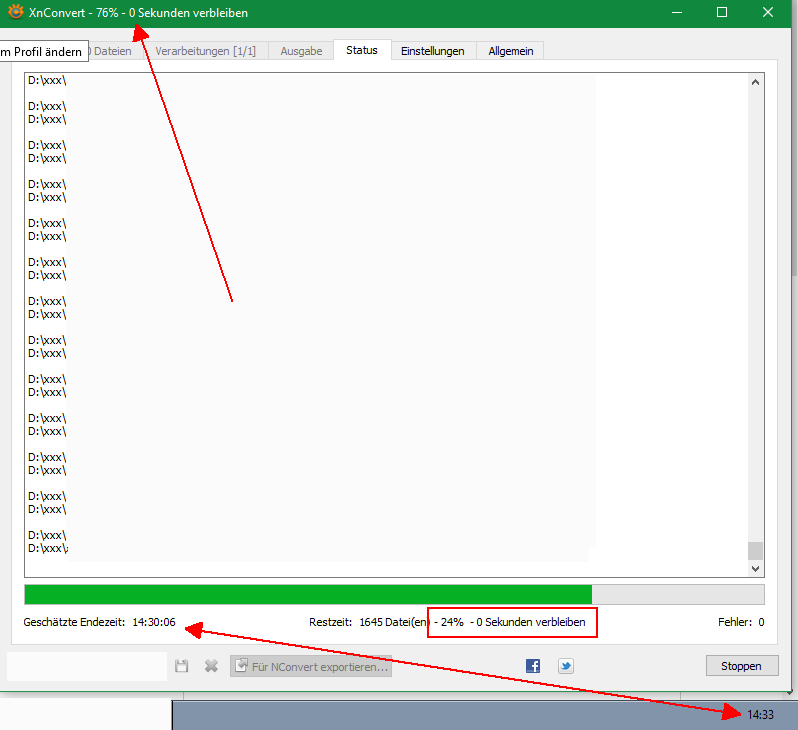This screenshot has width=798, height=730.
Task: Click the log scrollbar up arrow
Action: 755,82
